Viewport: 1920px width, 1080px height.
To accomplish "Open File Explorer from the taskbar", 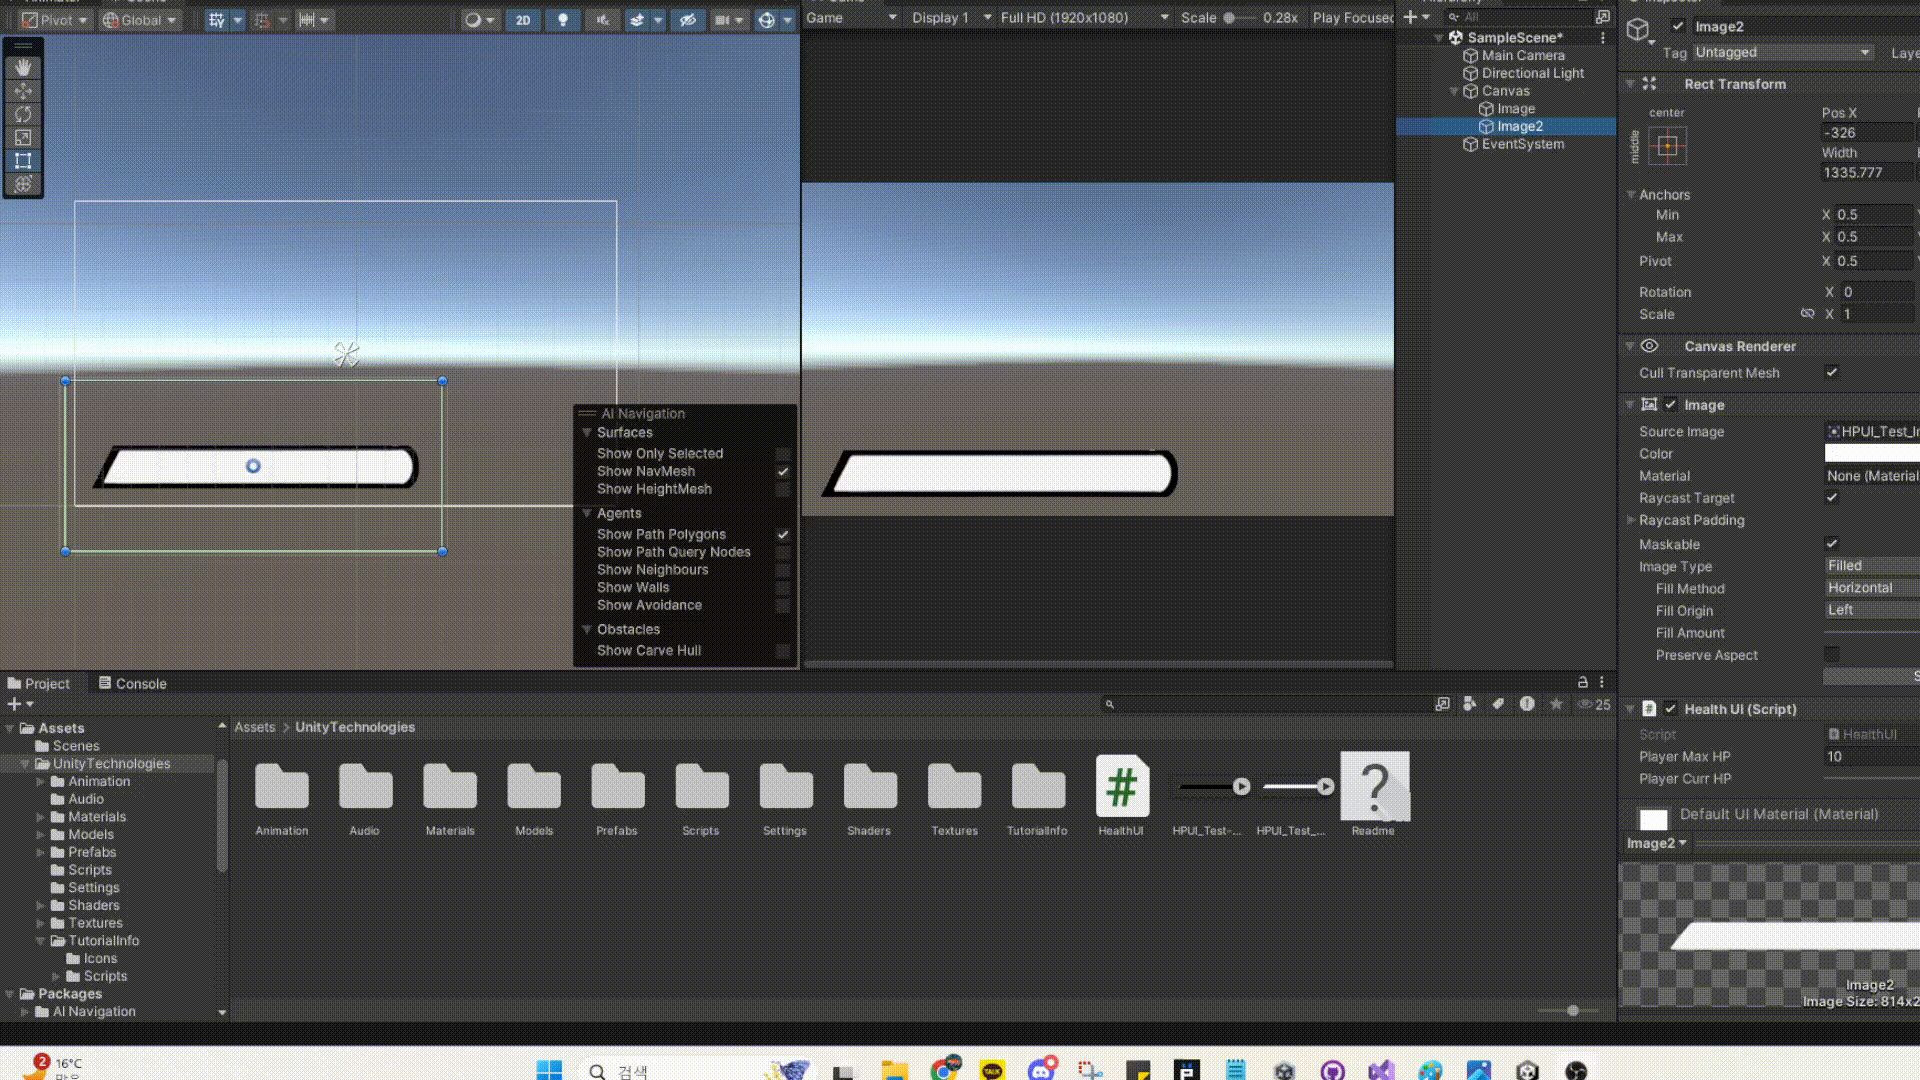I will coord(894,1070).
